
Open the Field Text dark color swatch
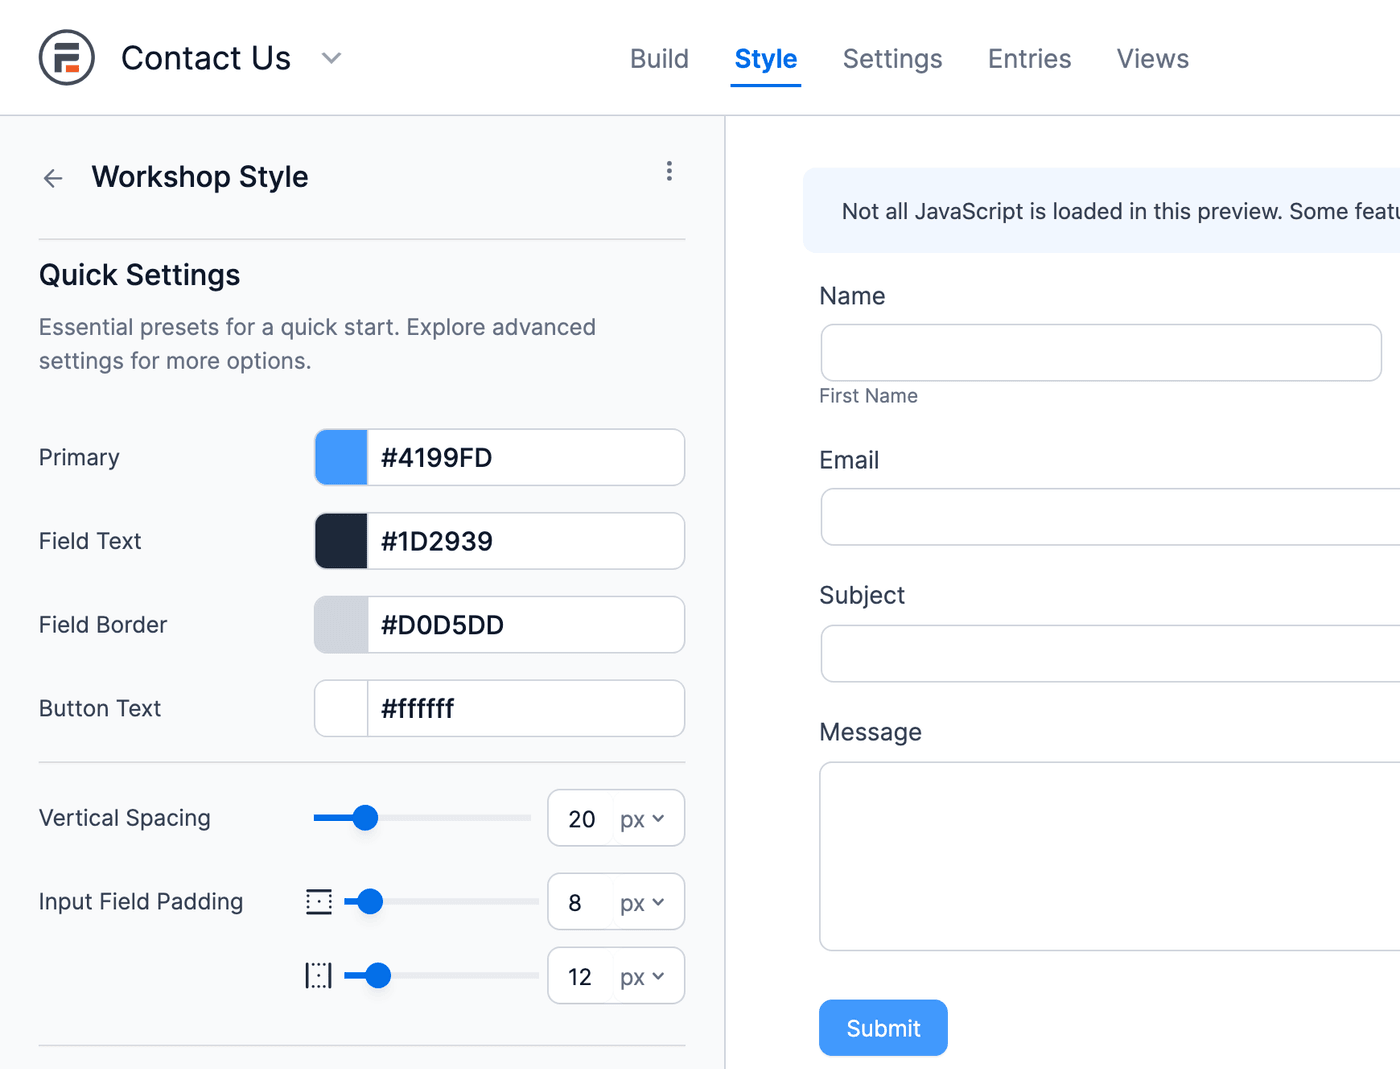(341, 541)
